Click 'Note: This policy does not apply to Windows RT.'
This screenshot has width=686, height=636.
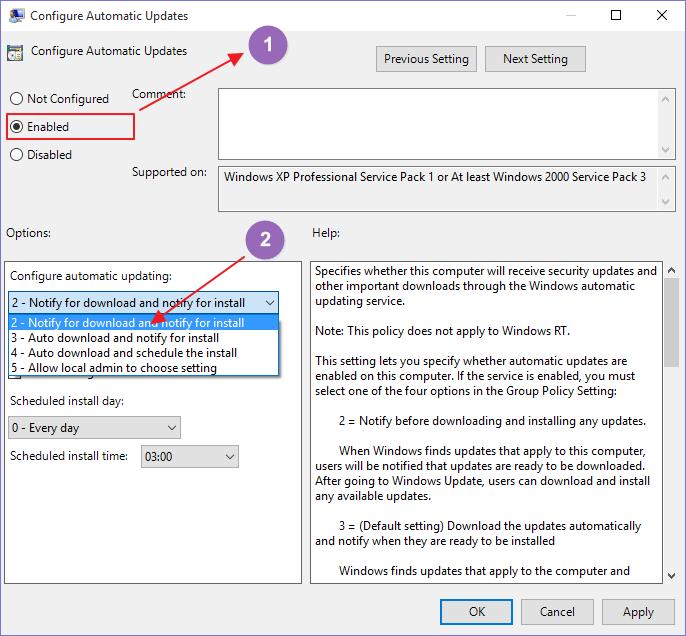[x=442, y=331]
